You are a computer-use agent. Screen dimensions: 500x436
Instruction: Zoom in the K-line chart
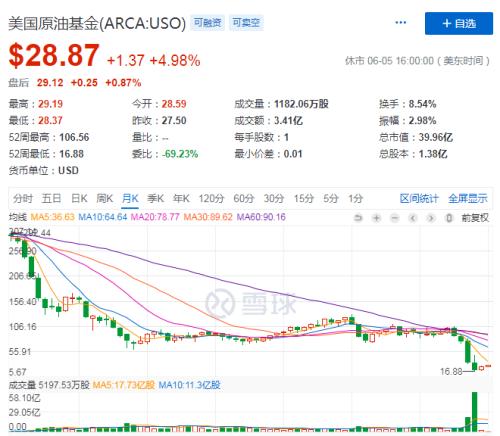(376, 218)
